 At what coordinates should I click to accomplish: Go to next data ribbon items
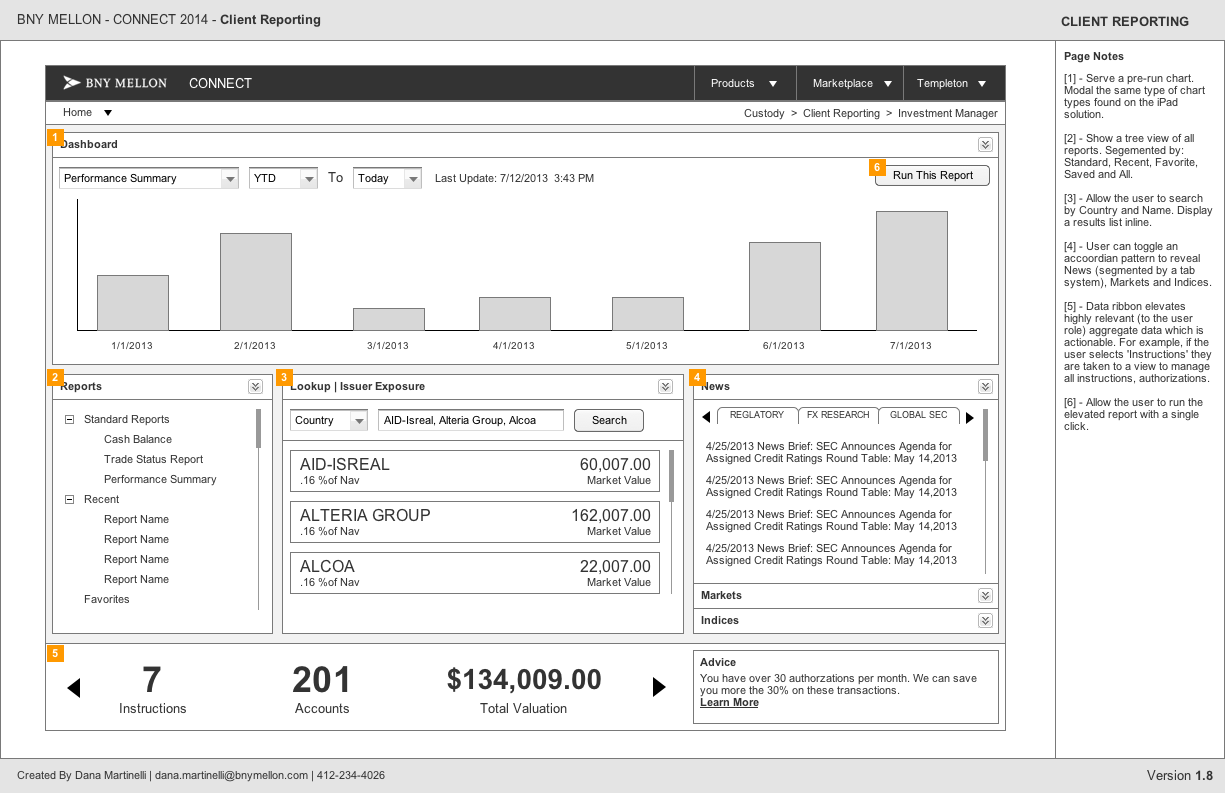[x=659, y=687]
